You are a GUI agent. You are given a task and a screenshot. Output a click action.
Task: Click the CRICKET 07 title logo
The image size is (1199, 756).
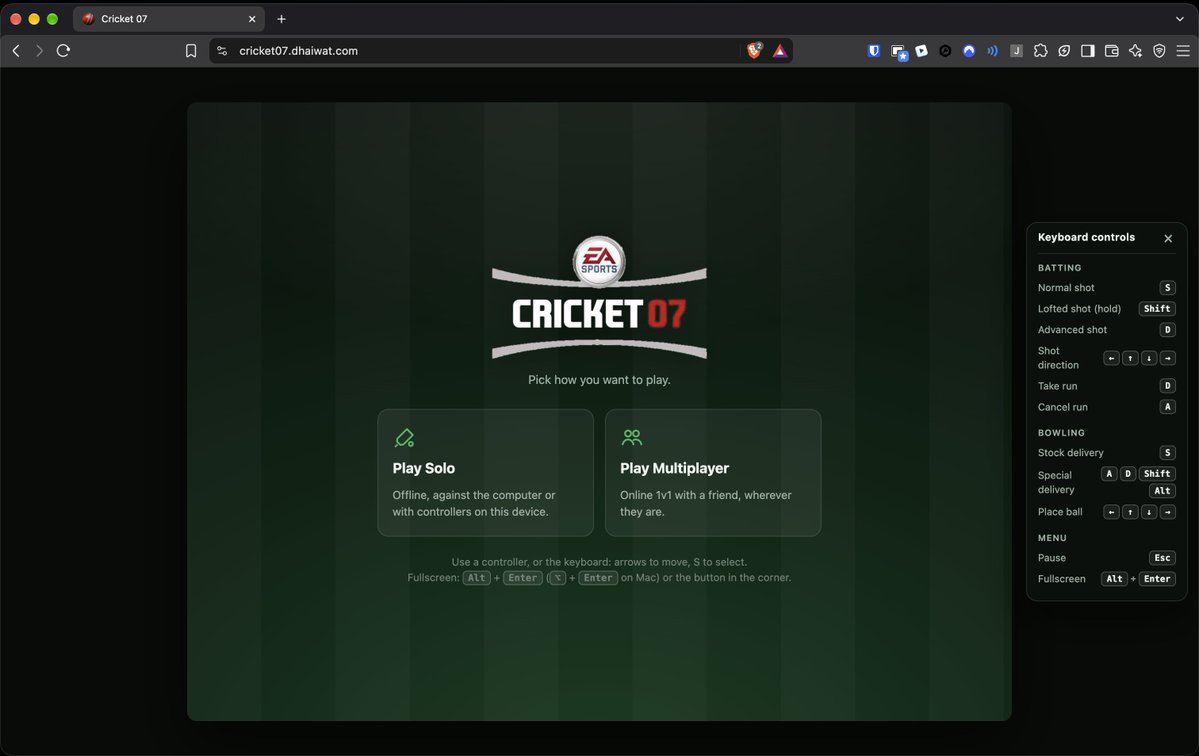[600, 313]
